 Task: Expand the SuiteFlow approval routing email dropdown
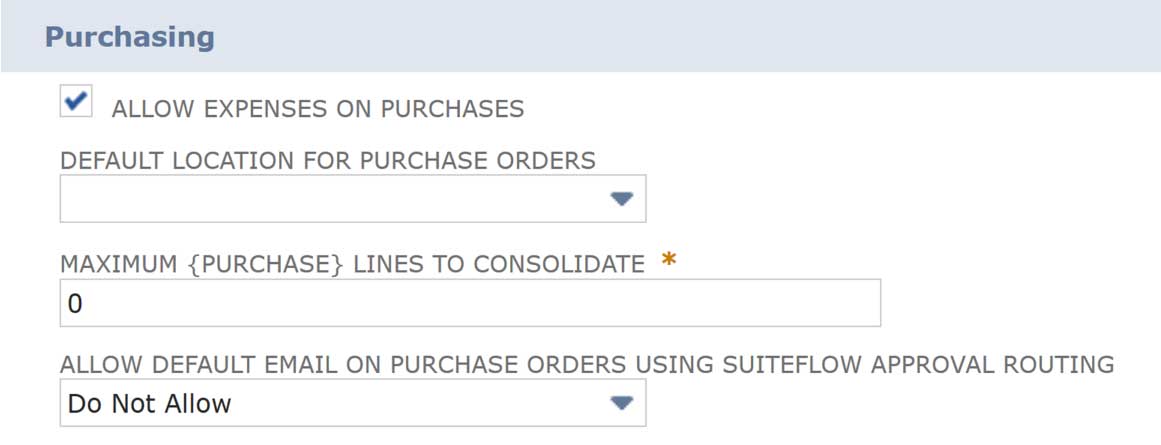352,403
